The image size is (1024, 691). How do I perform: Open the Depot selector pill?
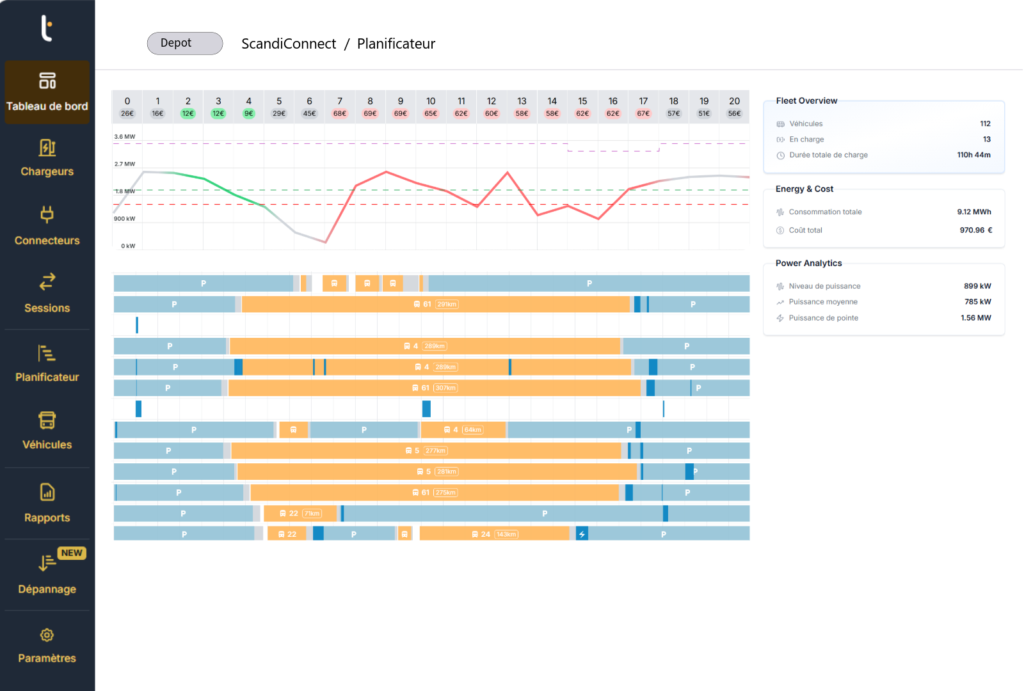point(184,44)
